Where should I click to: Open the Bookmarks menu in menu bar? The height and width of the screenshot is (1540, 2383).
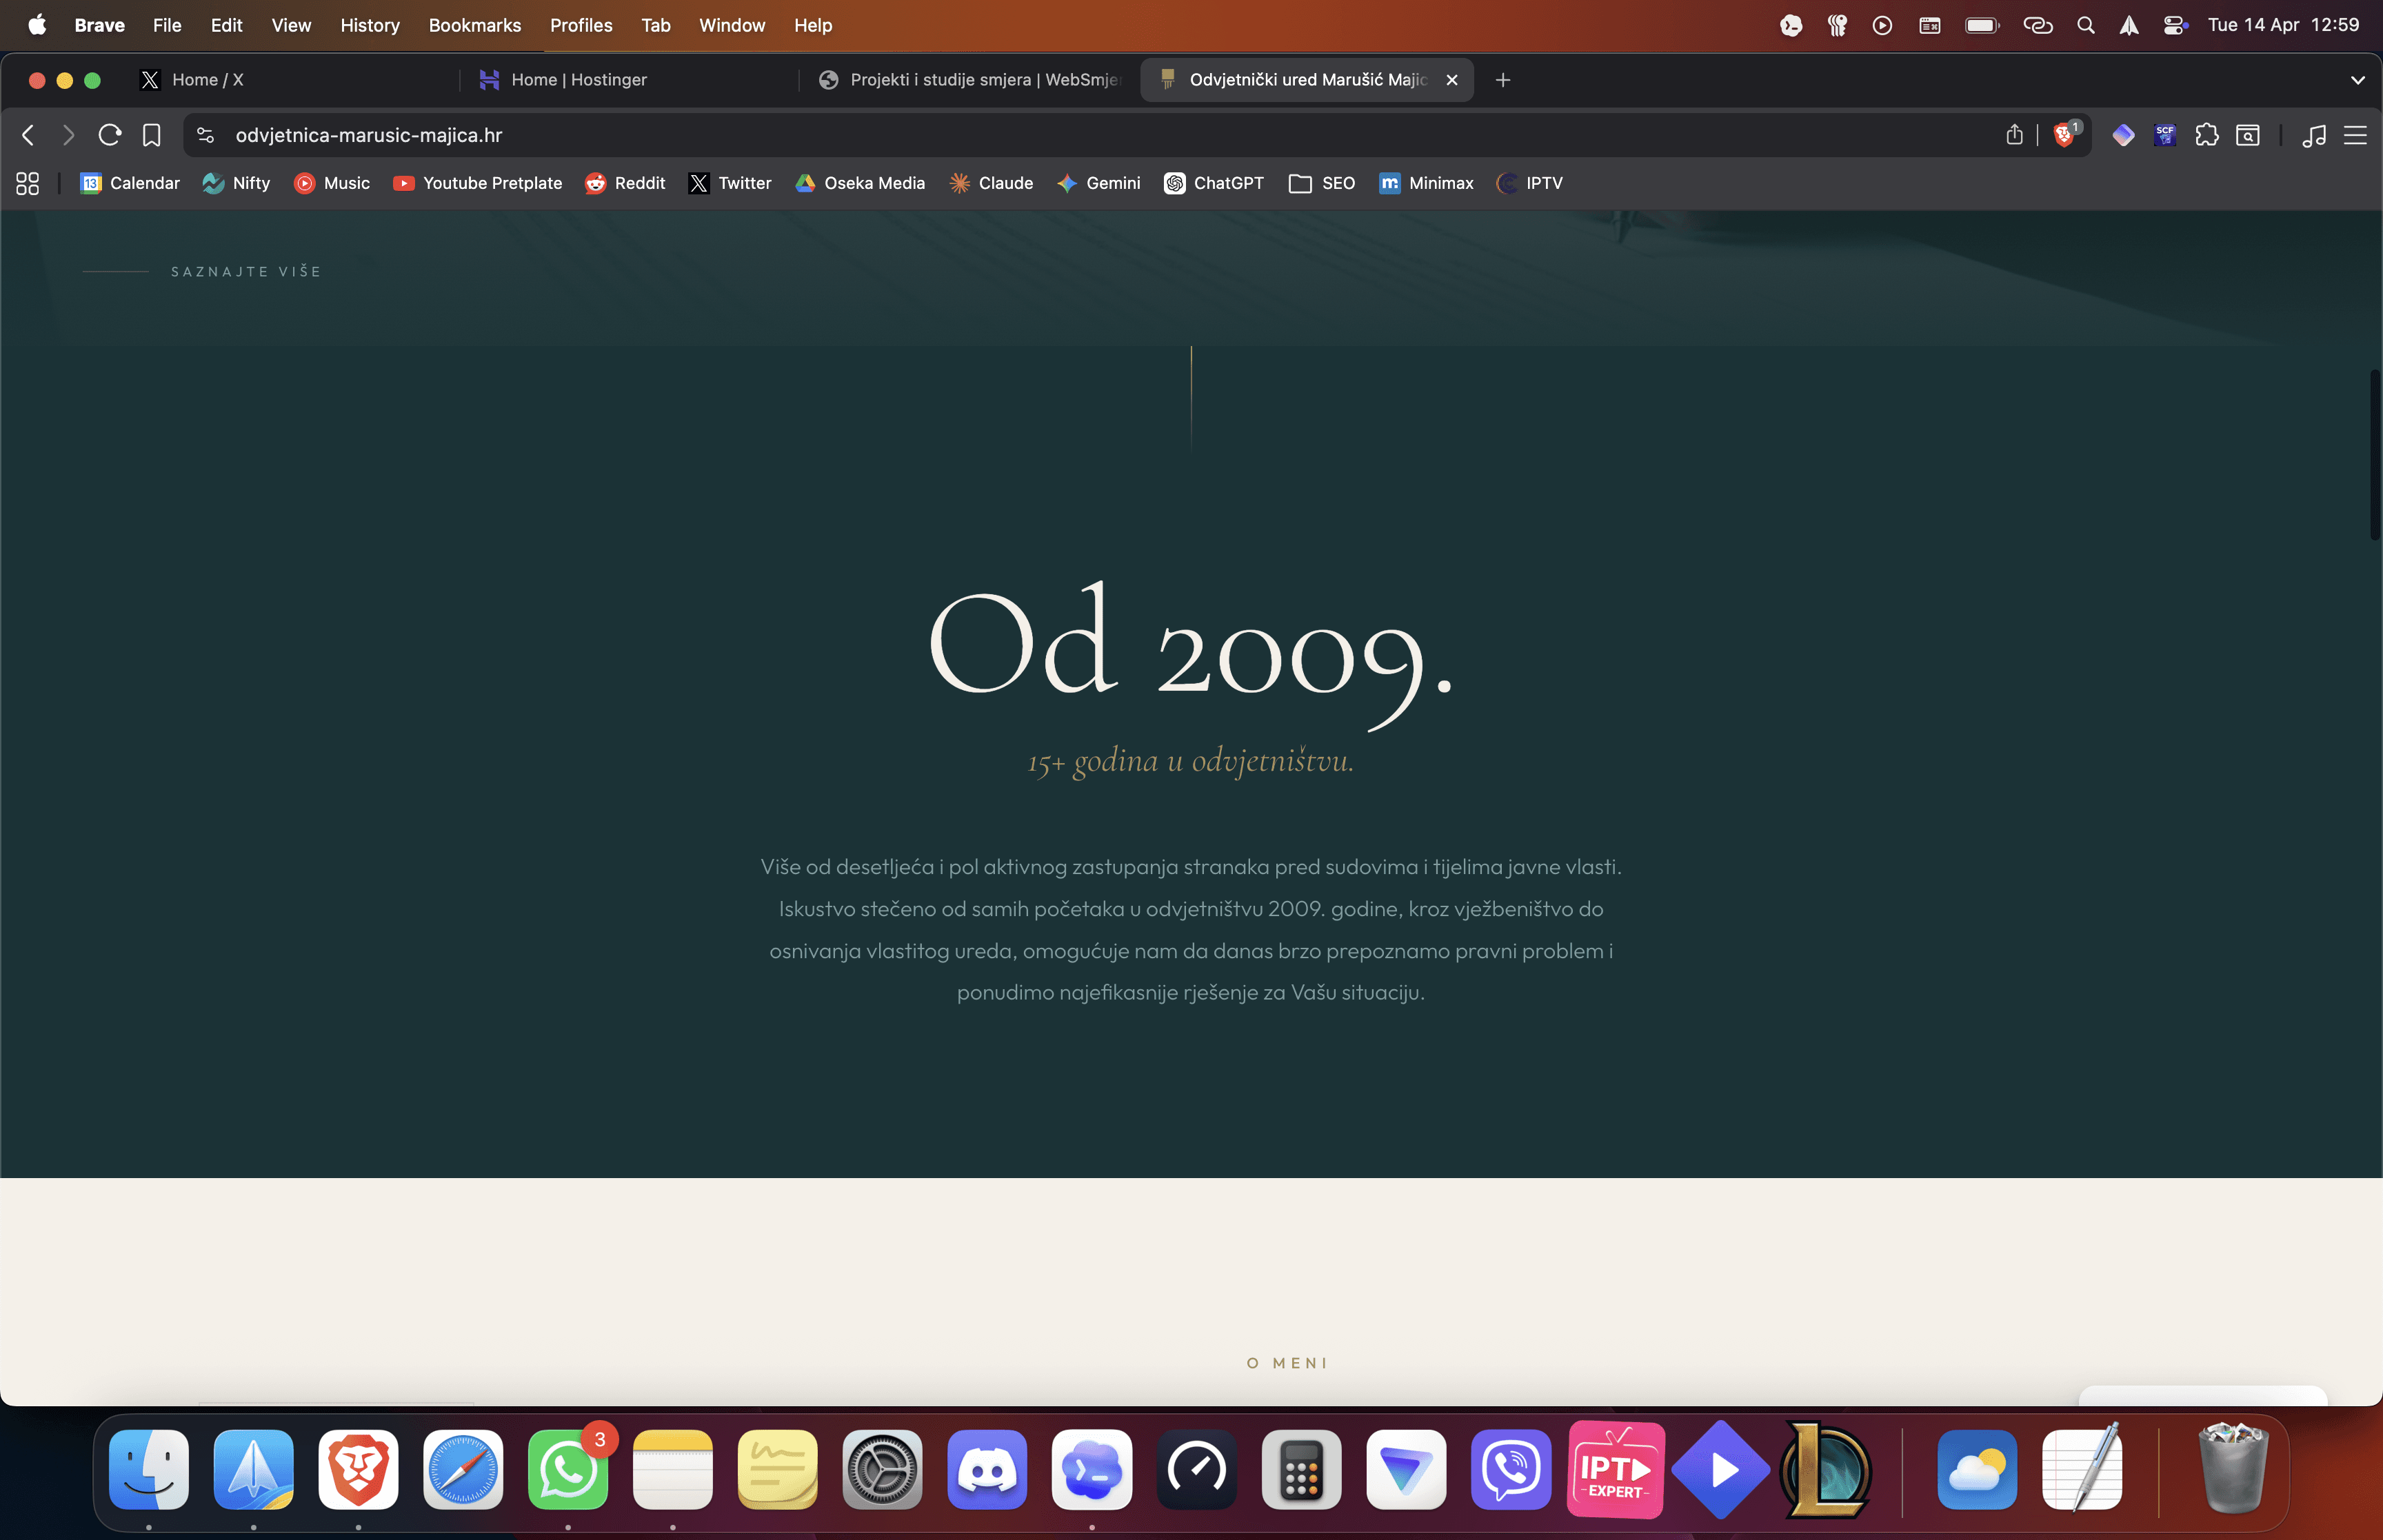[x=474, y=25]
